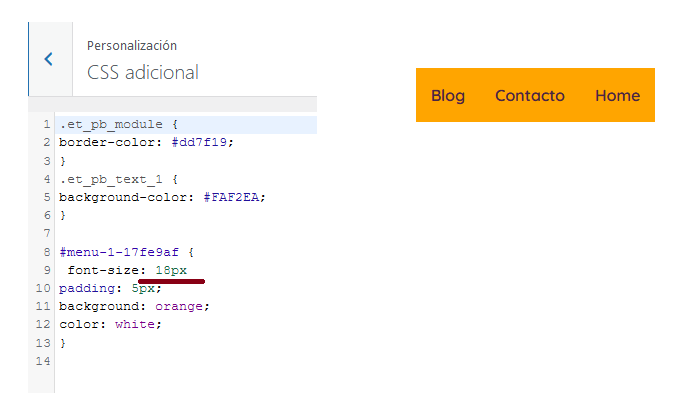
Task: Open the Contacto menu link
Action: [530, 95]
